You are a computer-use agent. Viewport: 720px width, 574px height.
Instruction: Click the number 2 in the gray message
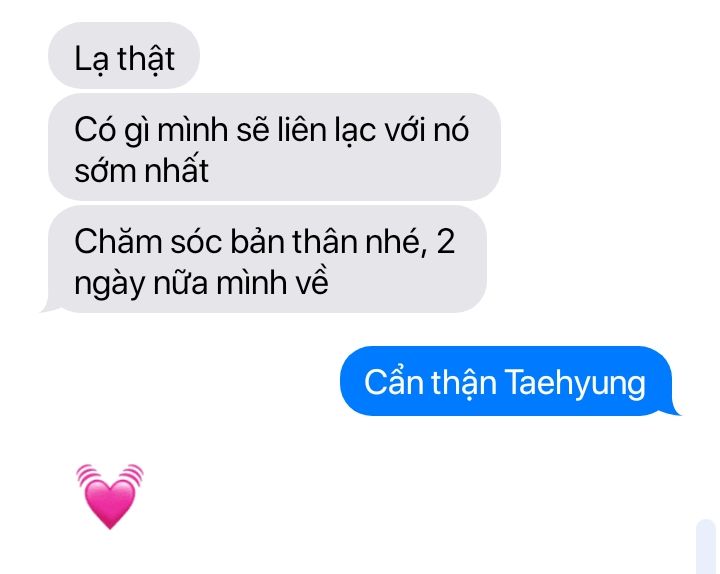tap(445, 241)
